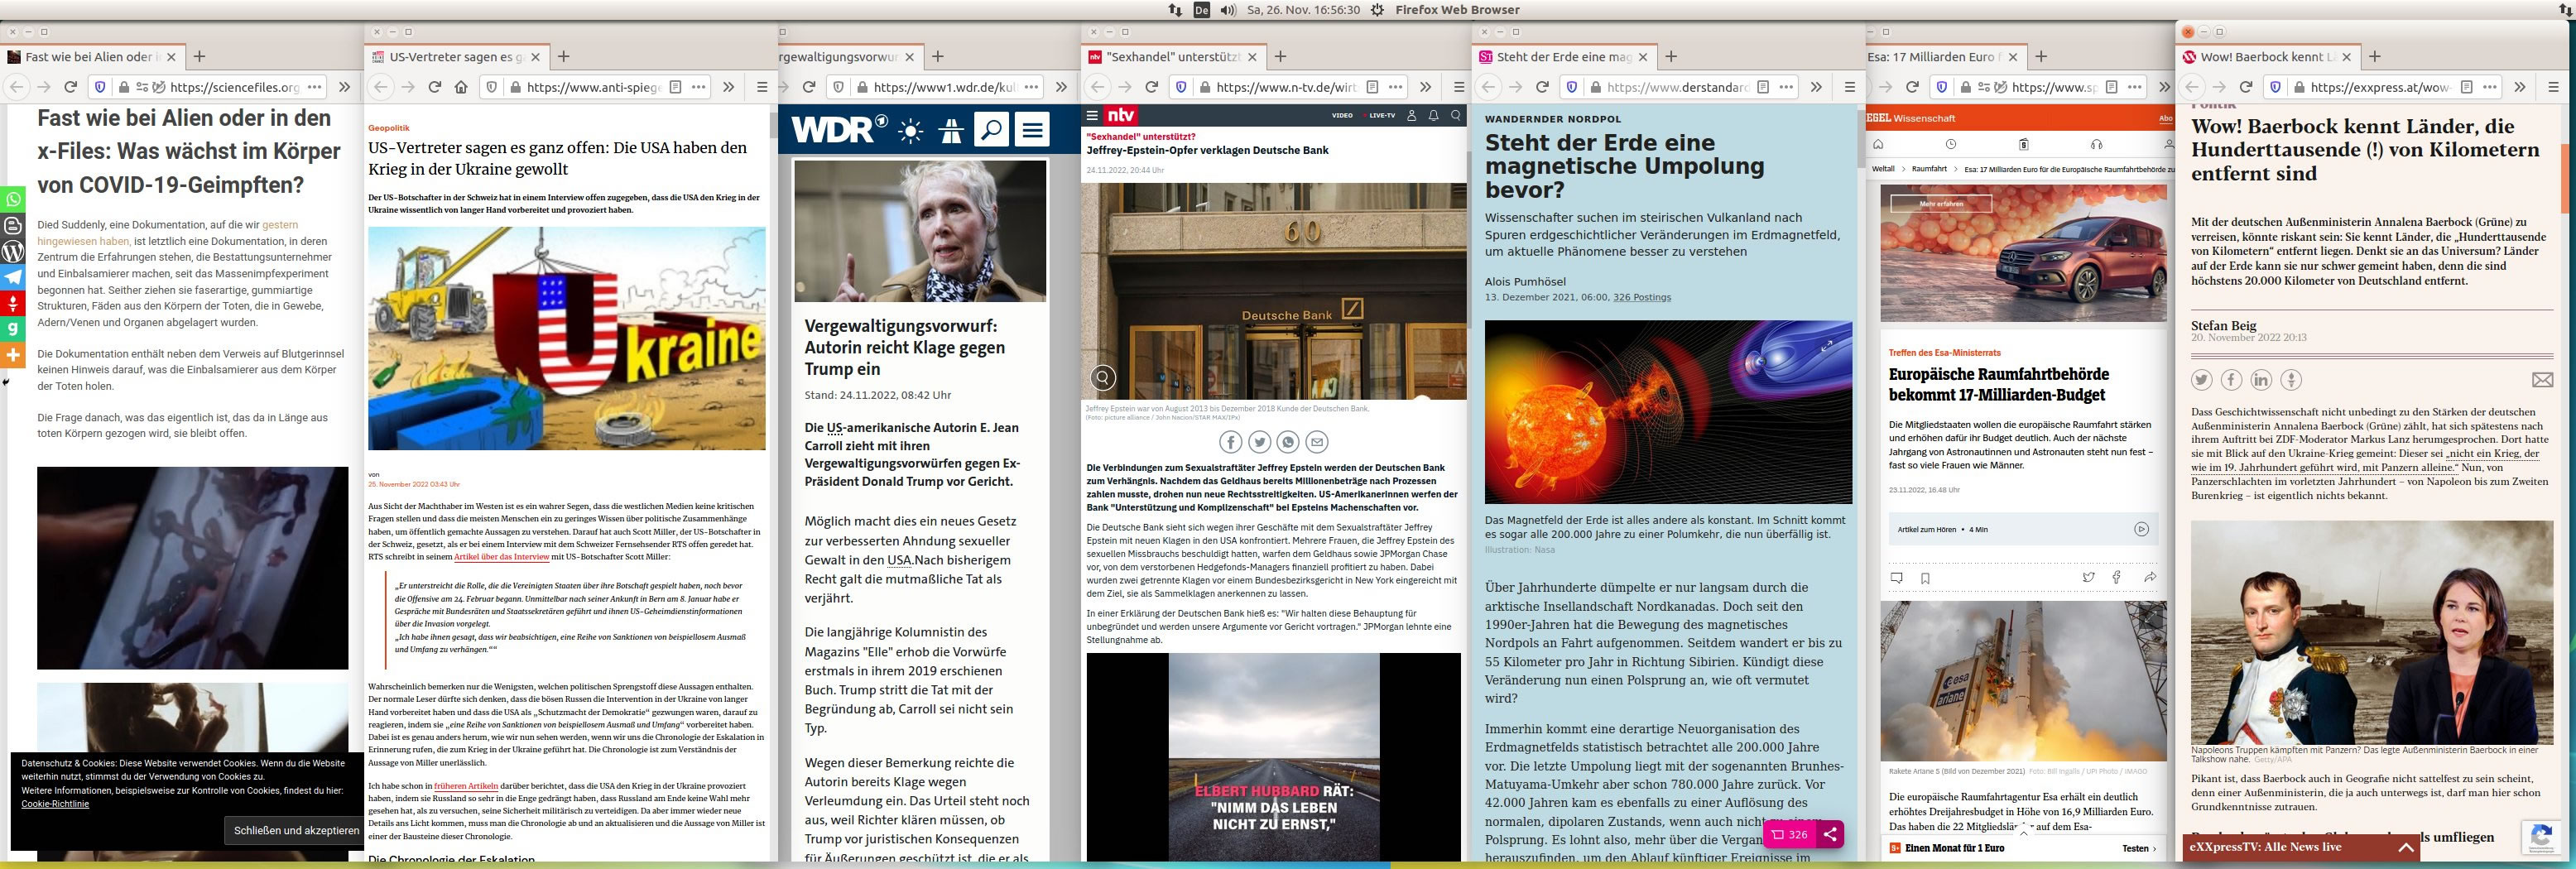Enlarge the Deutsche Bank photo with magnifier icon
This screenshot has height=869, width=2576.
pos(1103,378)
